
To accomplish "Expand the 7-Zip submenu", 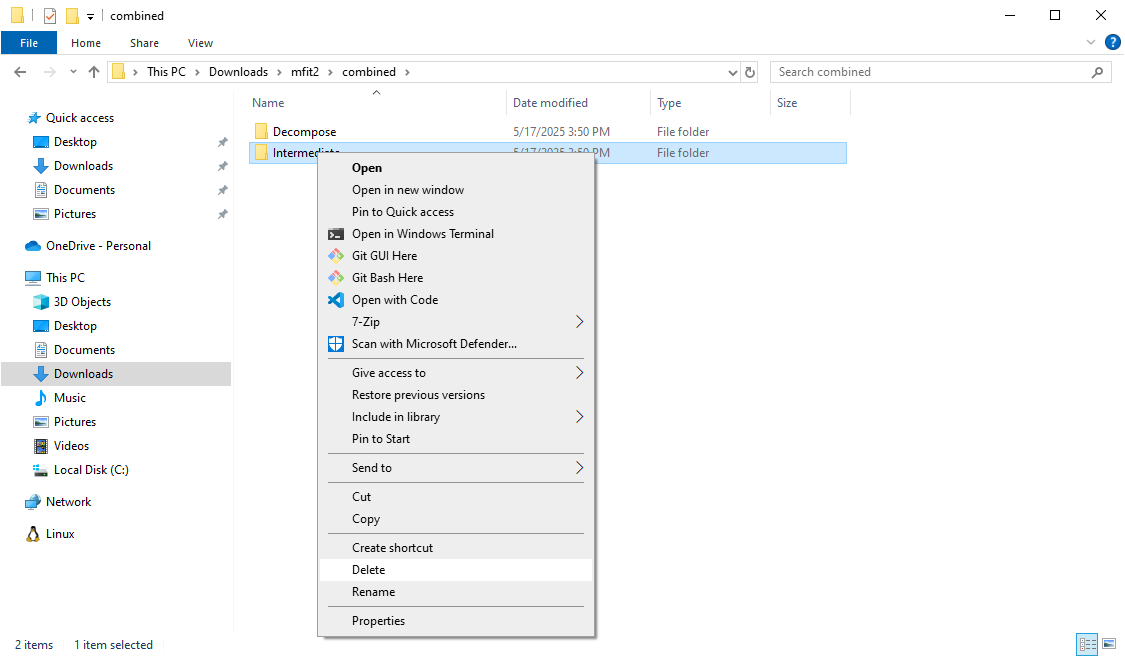I will click(x=578, y=321).
